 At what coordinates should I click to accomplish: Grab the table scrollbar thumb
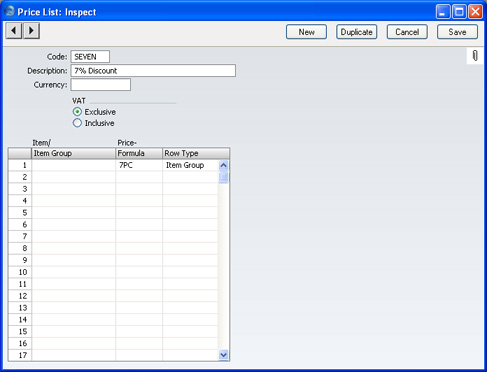click(x=224, y=177)
